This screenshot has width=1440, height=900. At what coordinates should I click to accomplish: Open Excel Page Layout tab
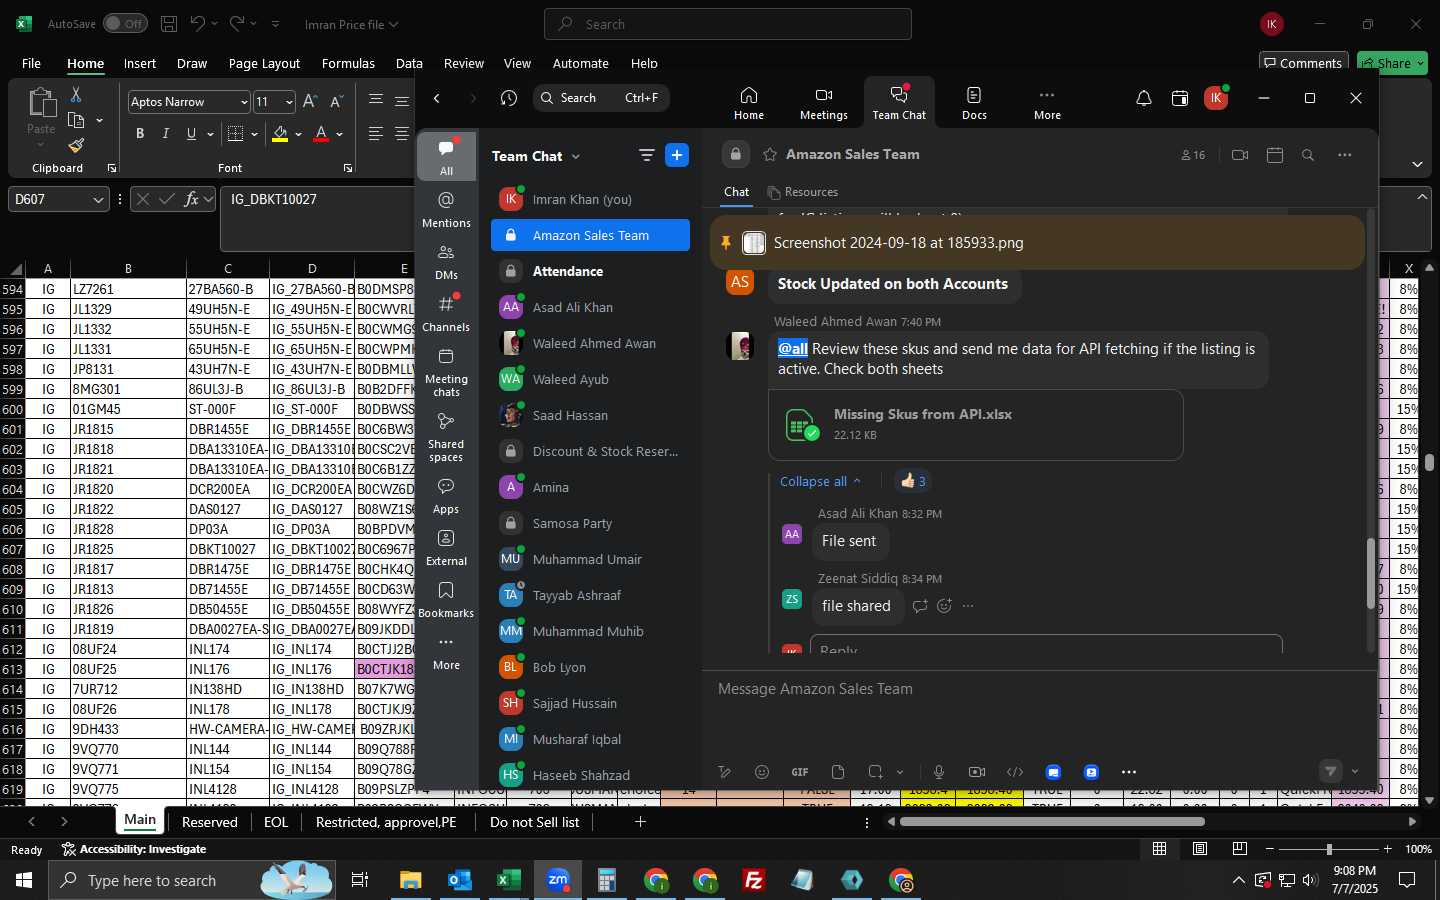tap(264, 63)
